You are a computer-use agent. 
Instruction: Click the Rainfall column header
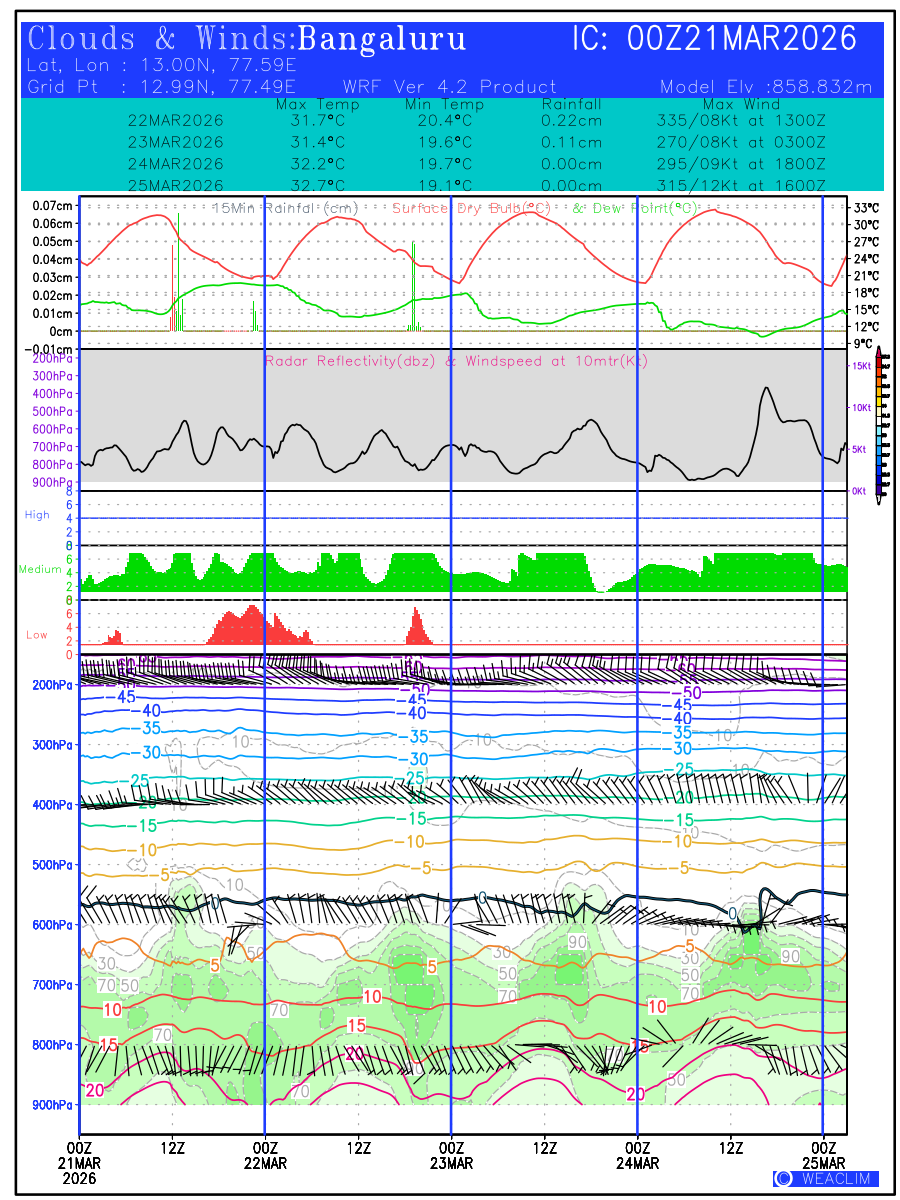point(571,104)
